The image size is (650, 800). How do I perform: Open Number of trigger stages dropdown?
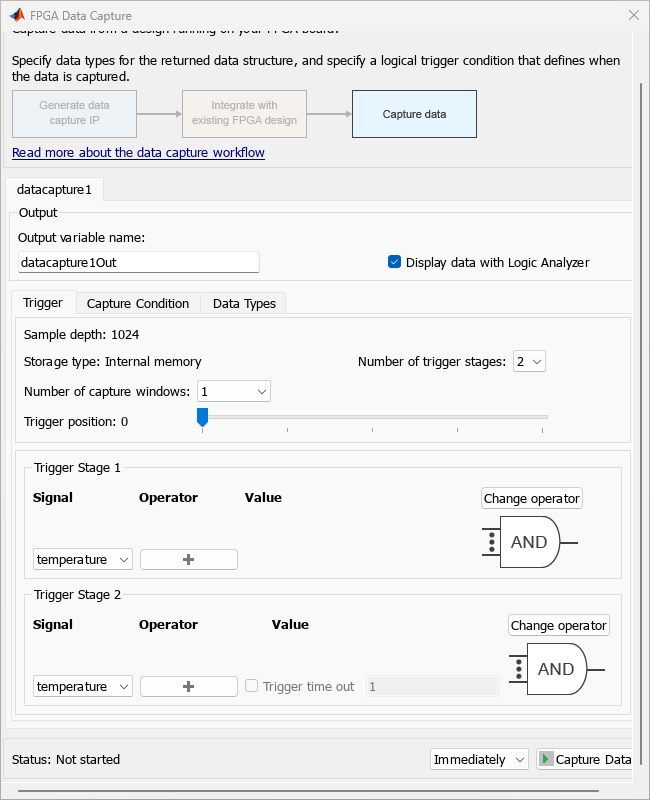(x=529, y=362)
